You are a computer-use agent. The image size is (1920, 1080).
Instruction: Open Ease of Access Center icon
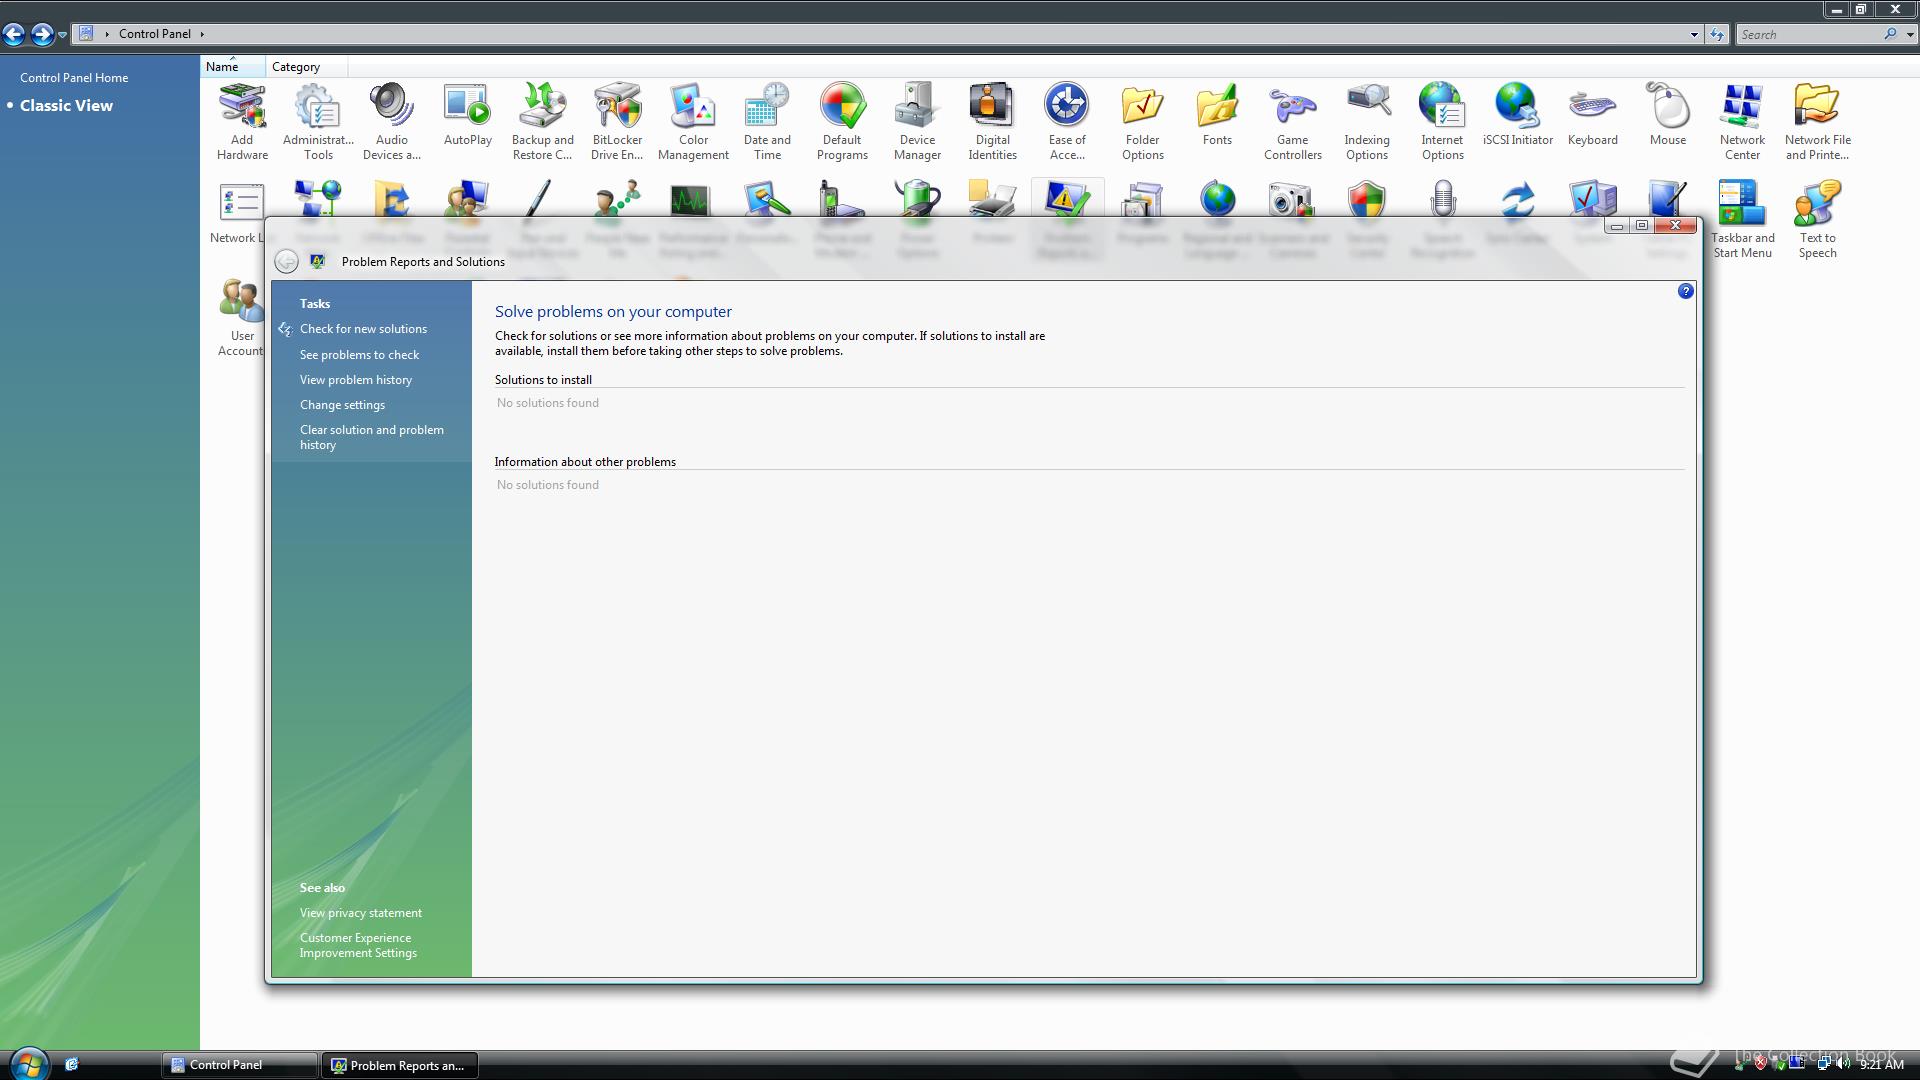click(x=1067, y=121)
